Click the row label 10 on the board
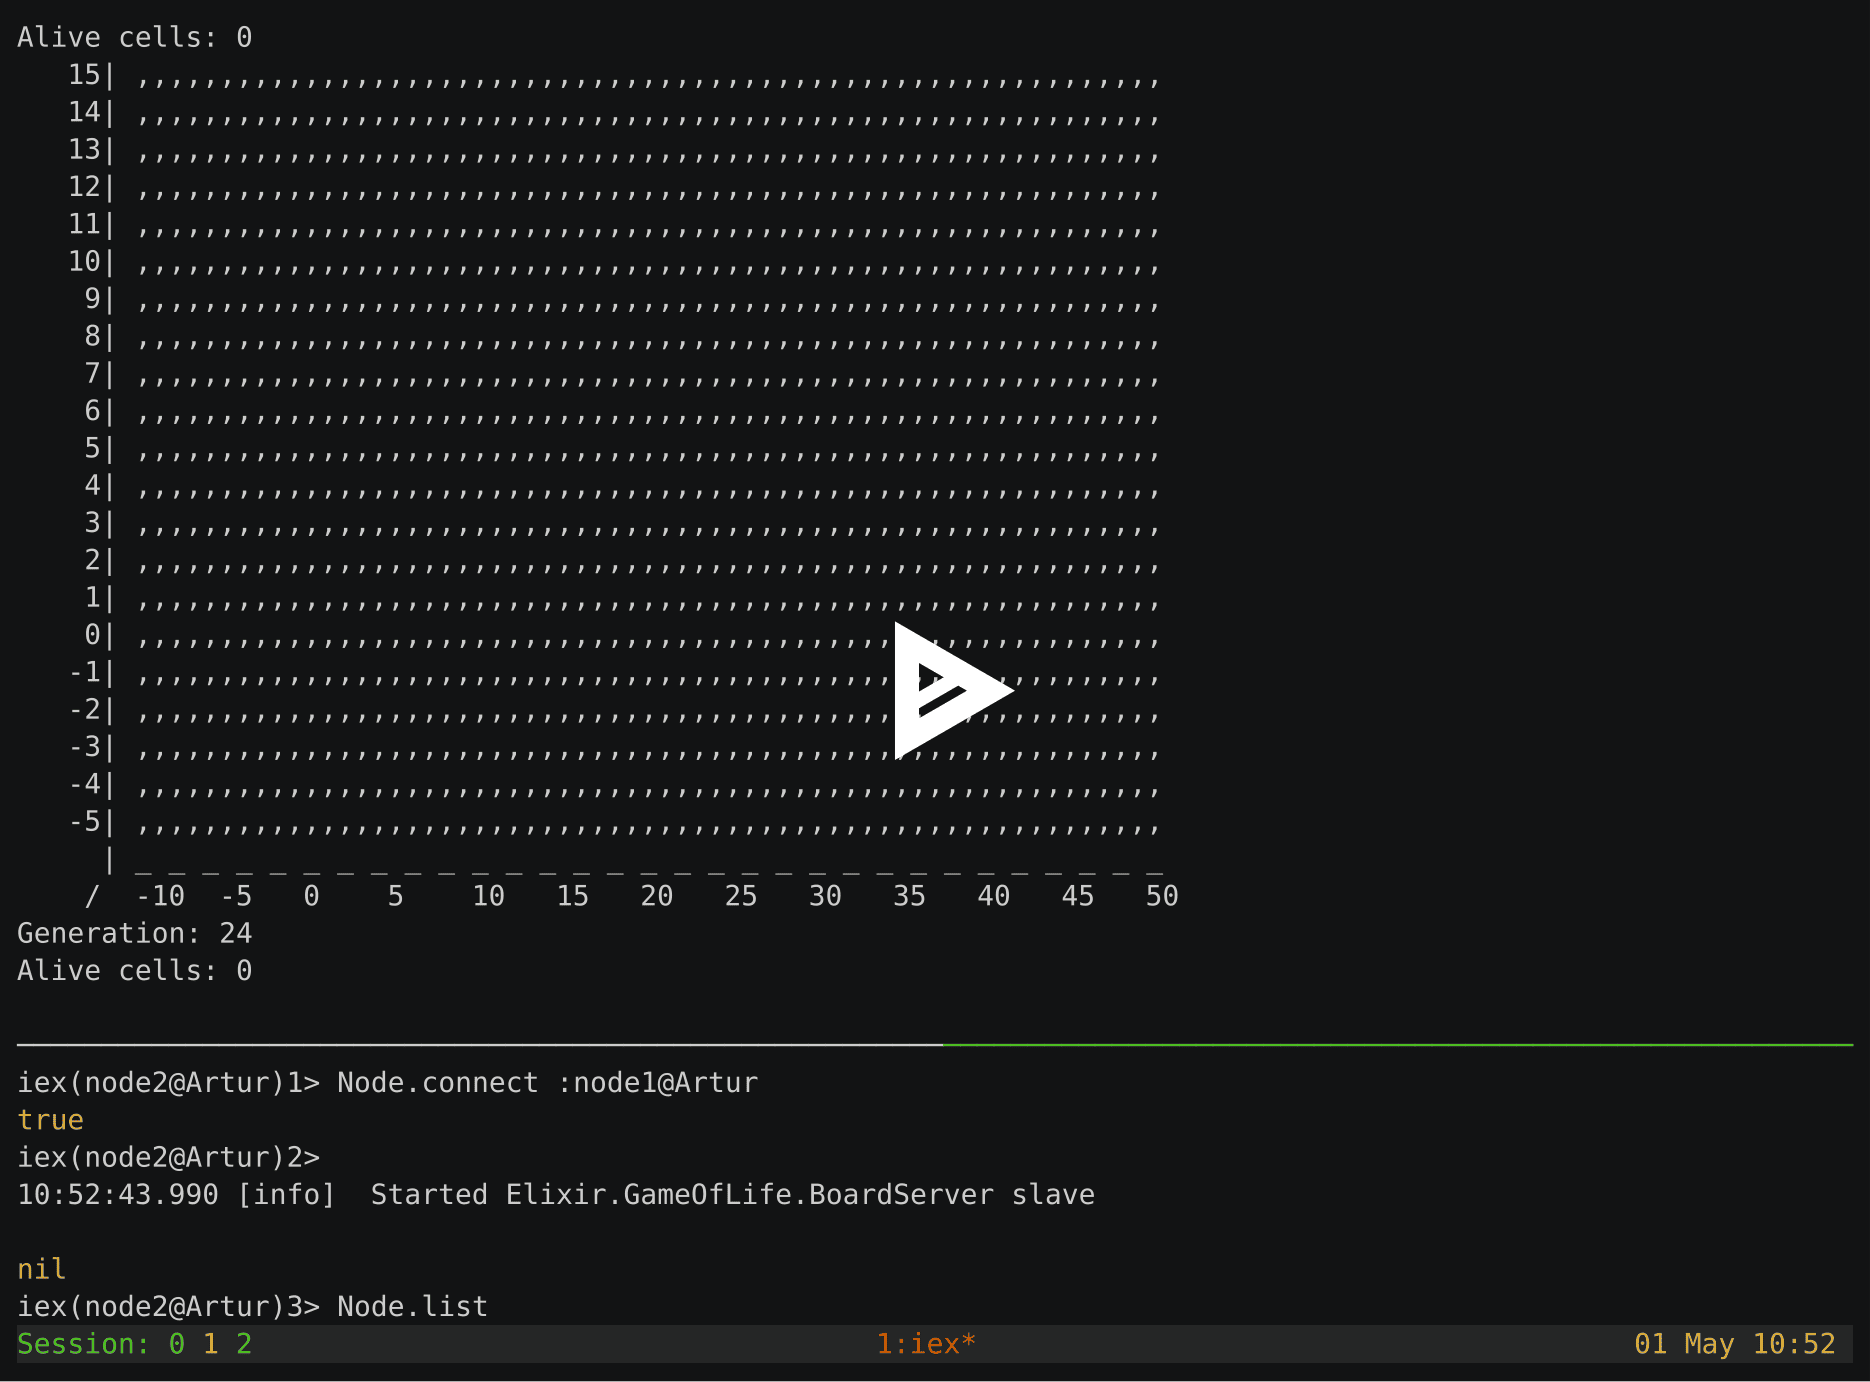1870x1382 pixels. click(x=84, y=261)
